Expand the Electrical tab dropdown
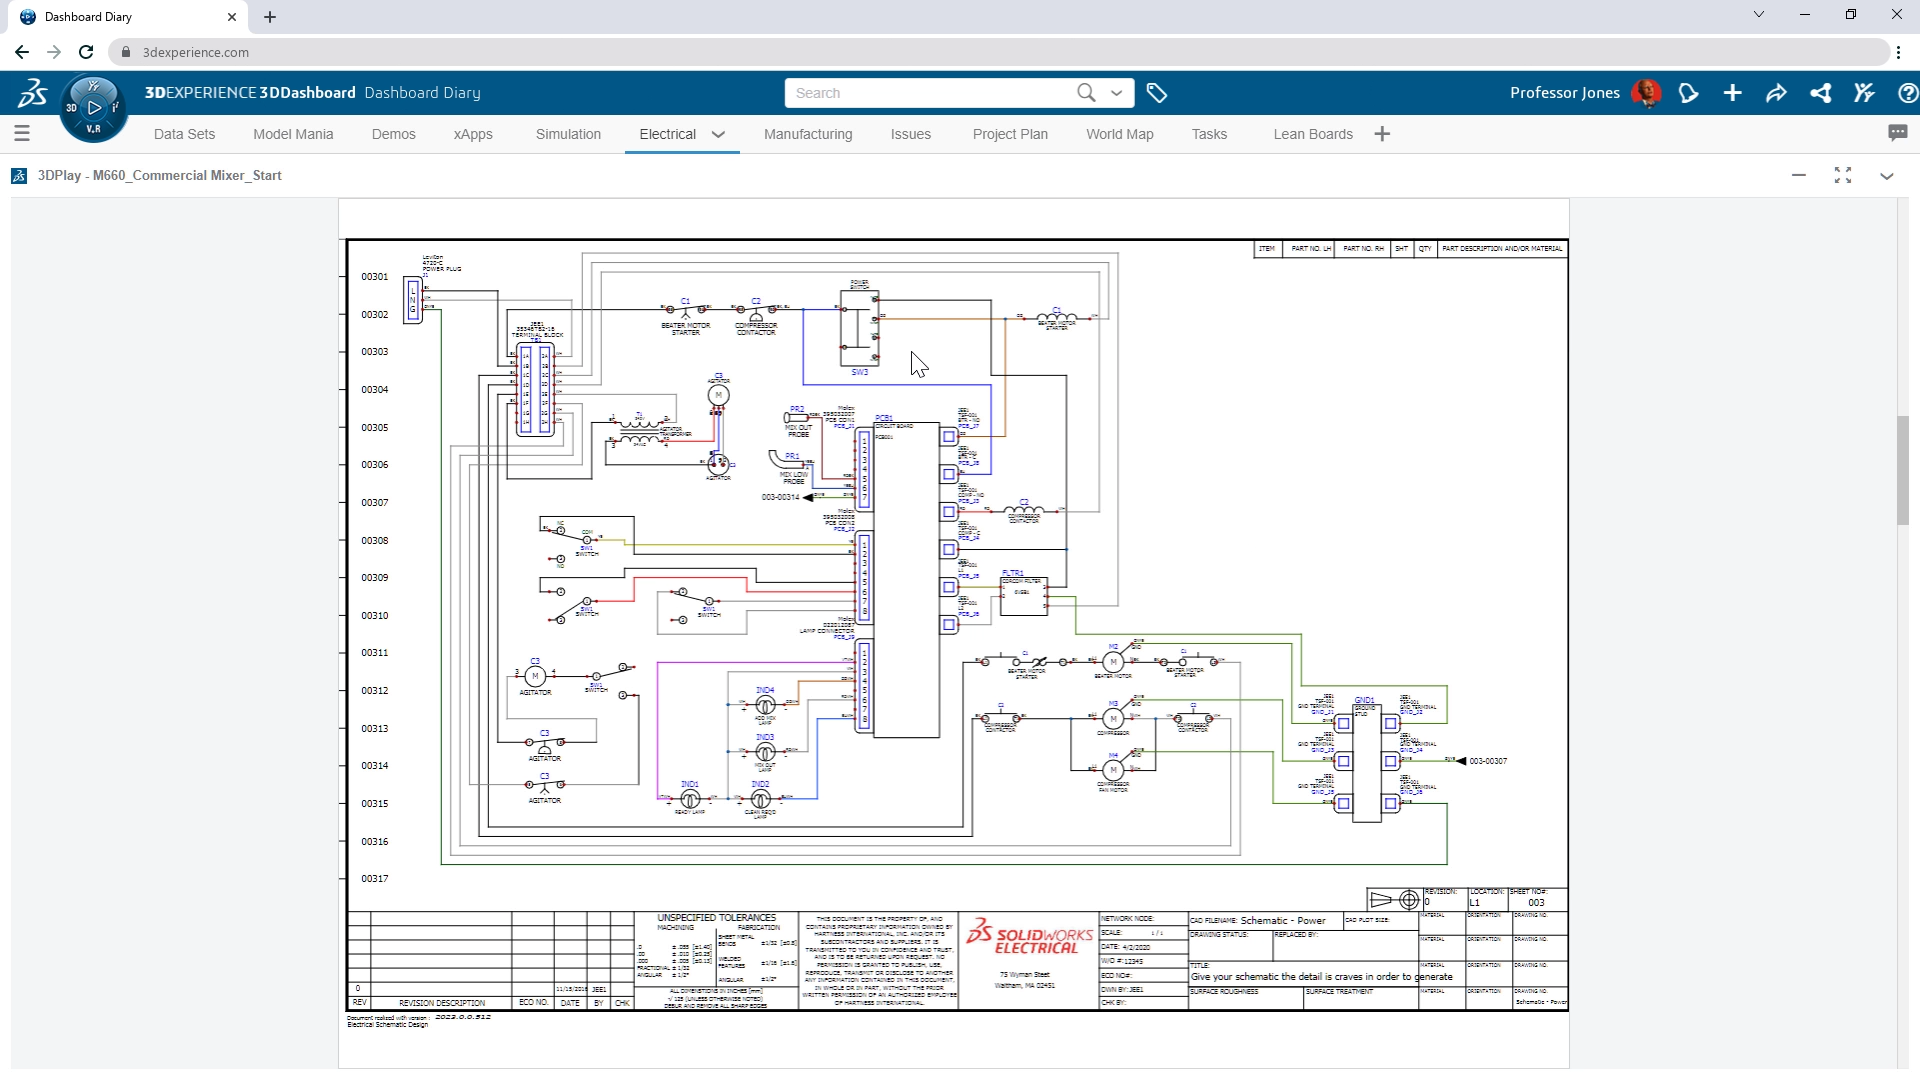The height and width of the screenshot is (1080, 1920). (719, 135)
